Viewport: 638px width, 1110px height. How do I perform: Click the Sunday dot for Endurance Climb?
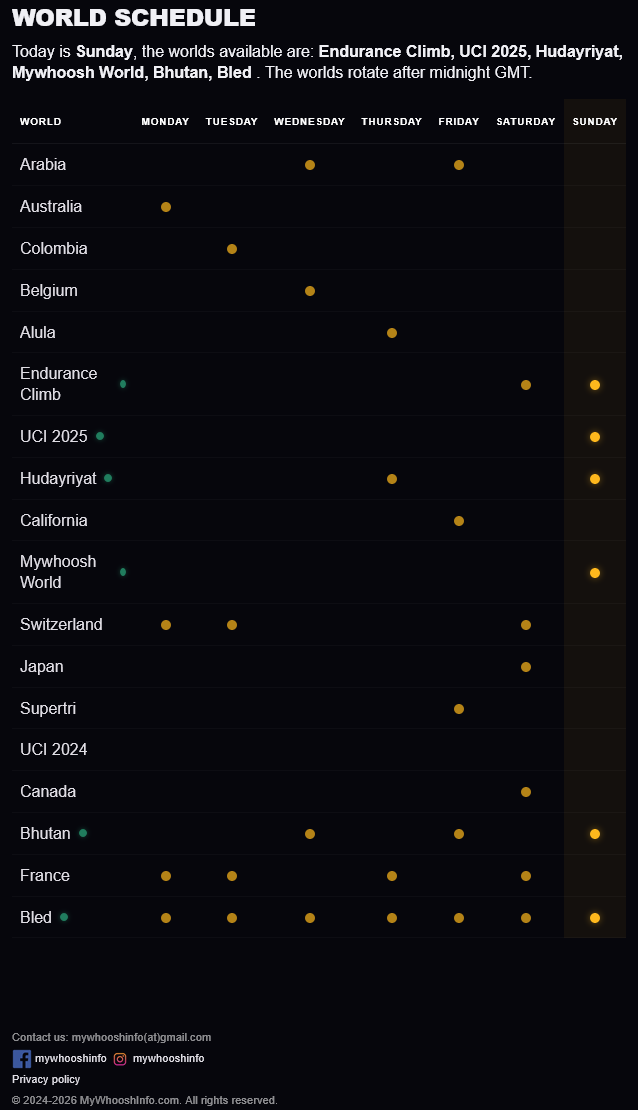pyautogui.click(x=595, y=385)
